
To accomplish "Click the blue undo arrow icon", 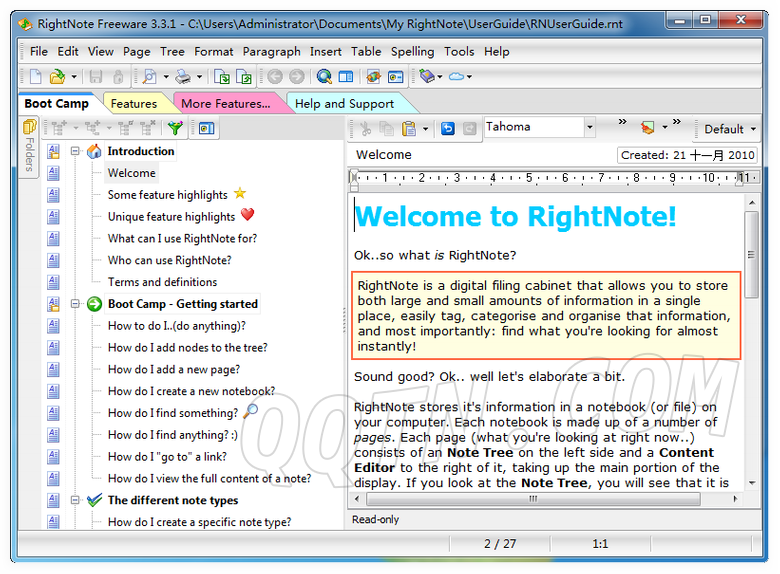I will tap(447, 128).
